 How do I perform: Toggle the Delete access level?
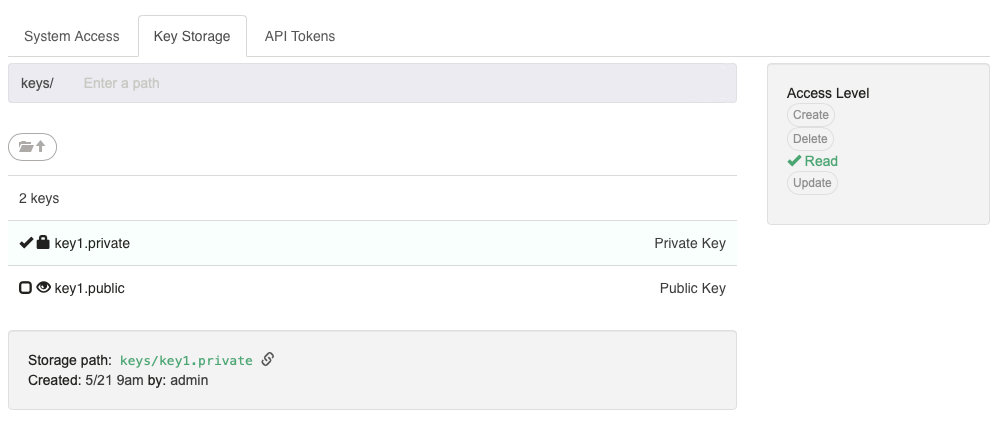pyautogui.click(x=810, y=139)
